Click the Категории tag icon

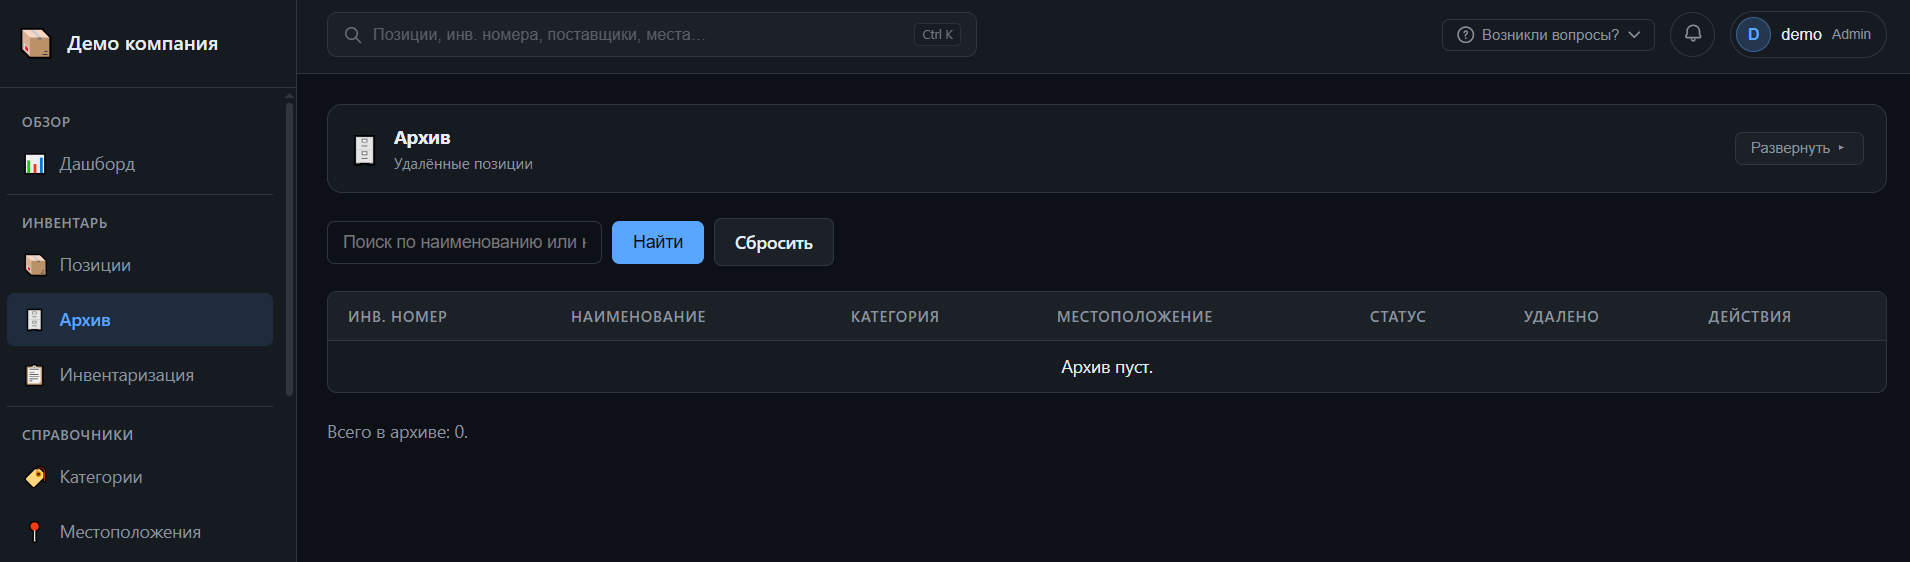coord(35,477)
